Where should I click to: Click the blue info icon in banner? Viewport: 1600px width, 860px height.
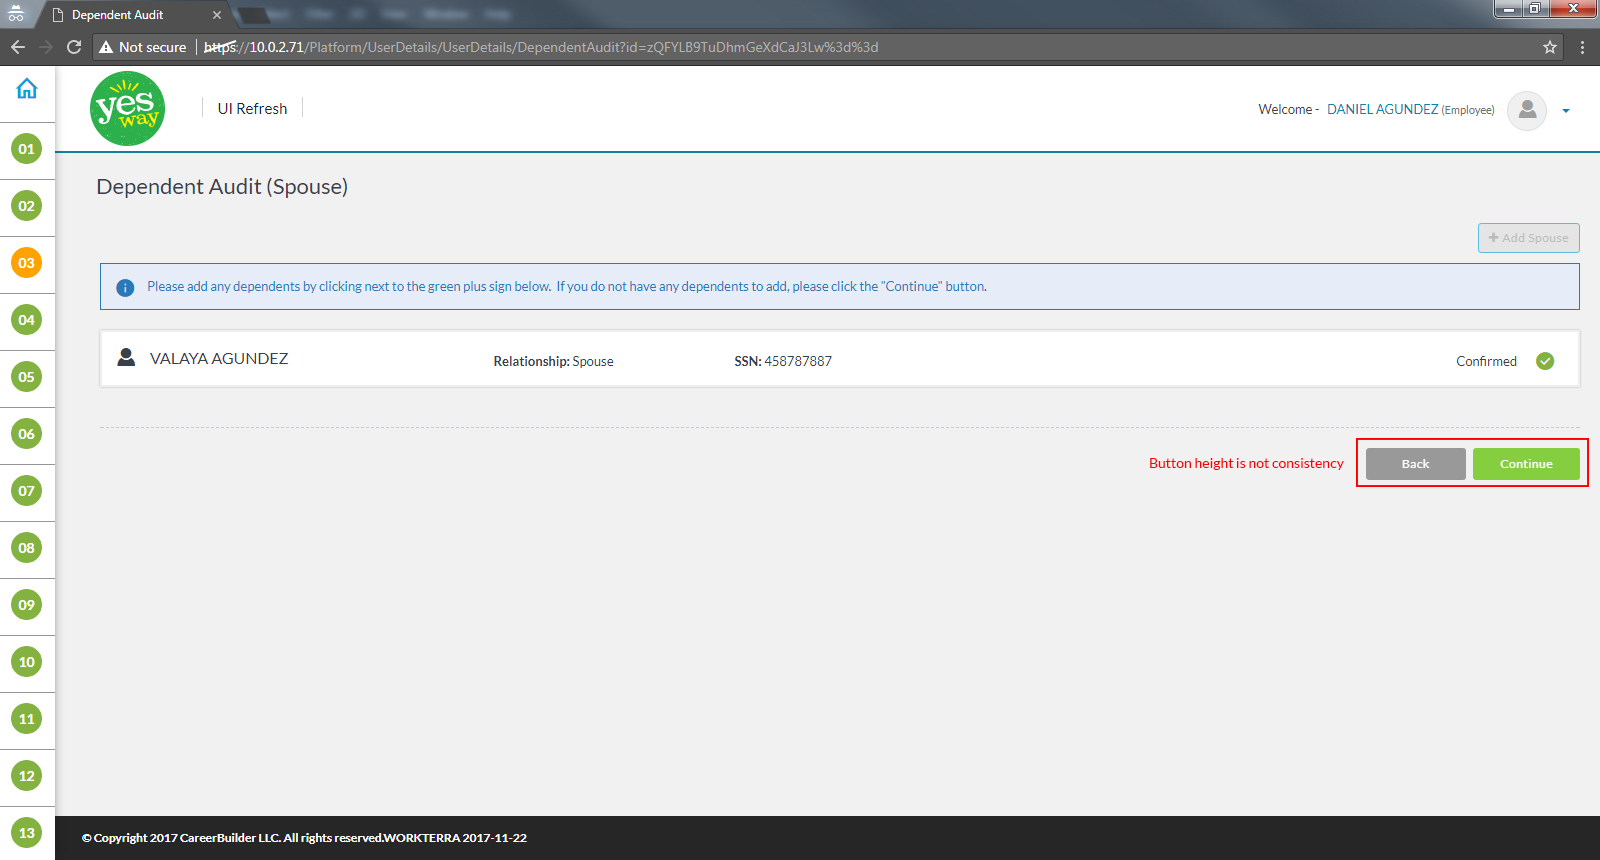(x=125, y=288)
